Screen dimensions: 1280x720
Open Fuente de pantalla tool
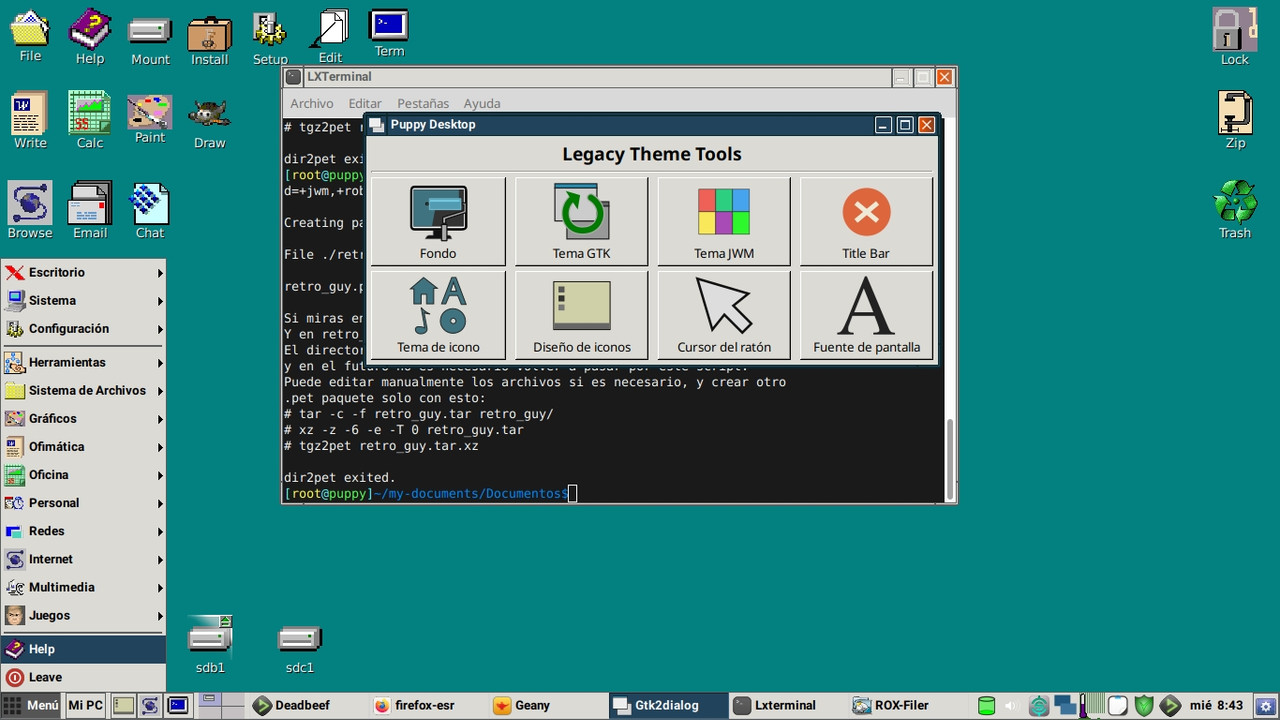(866, 315)
